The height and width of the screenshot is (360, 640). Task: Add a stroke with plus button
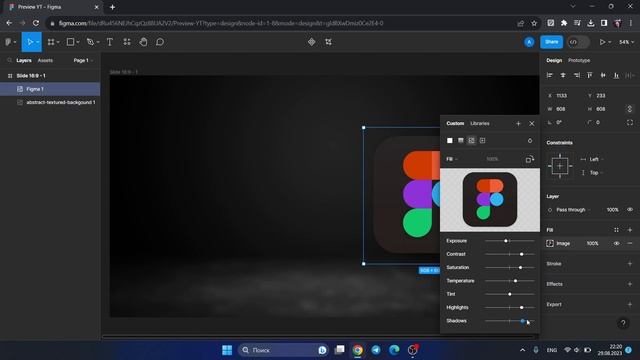click(630, 264)
